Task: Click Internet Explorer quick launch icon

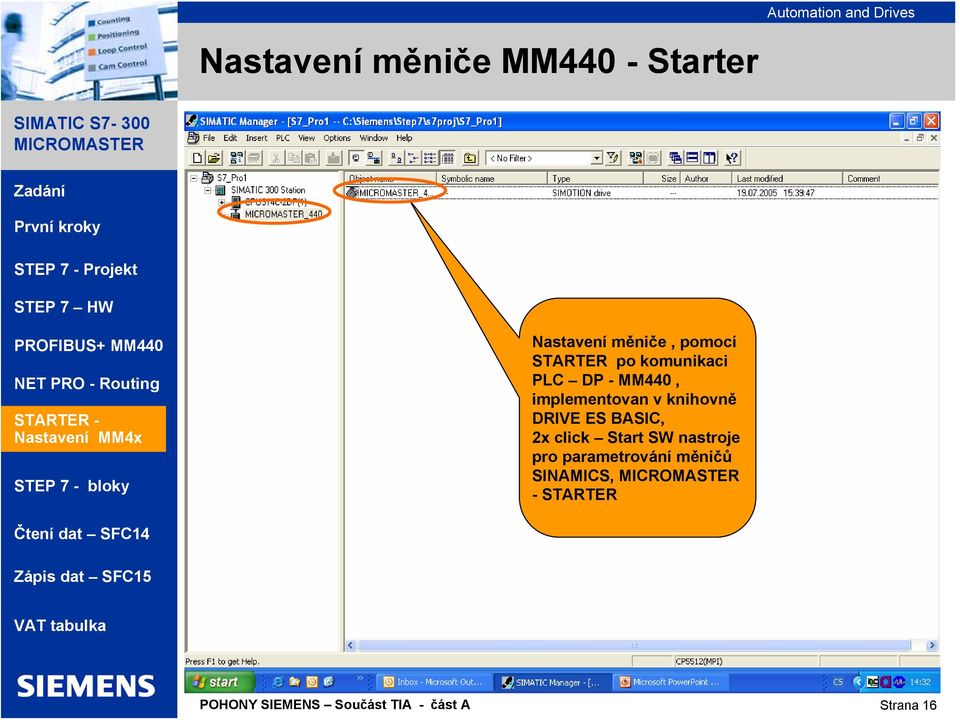Action: (x=278, y=681)
